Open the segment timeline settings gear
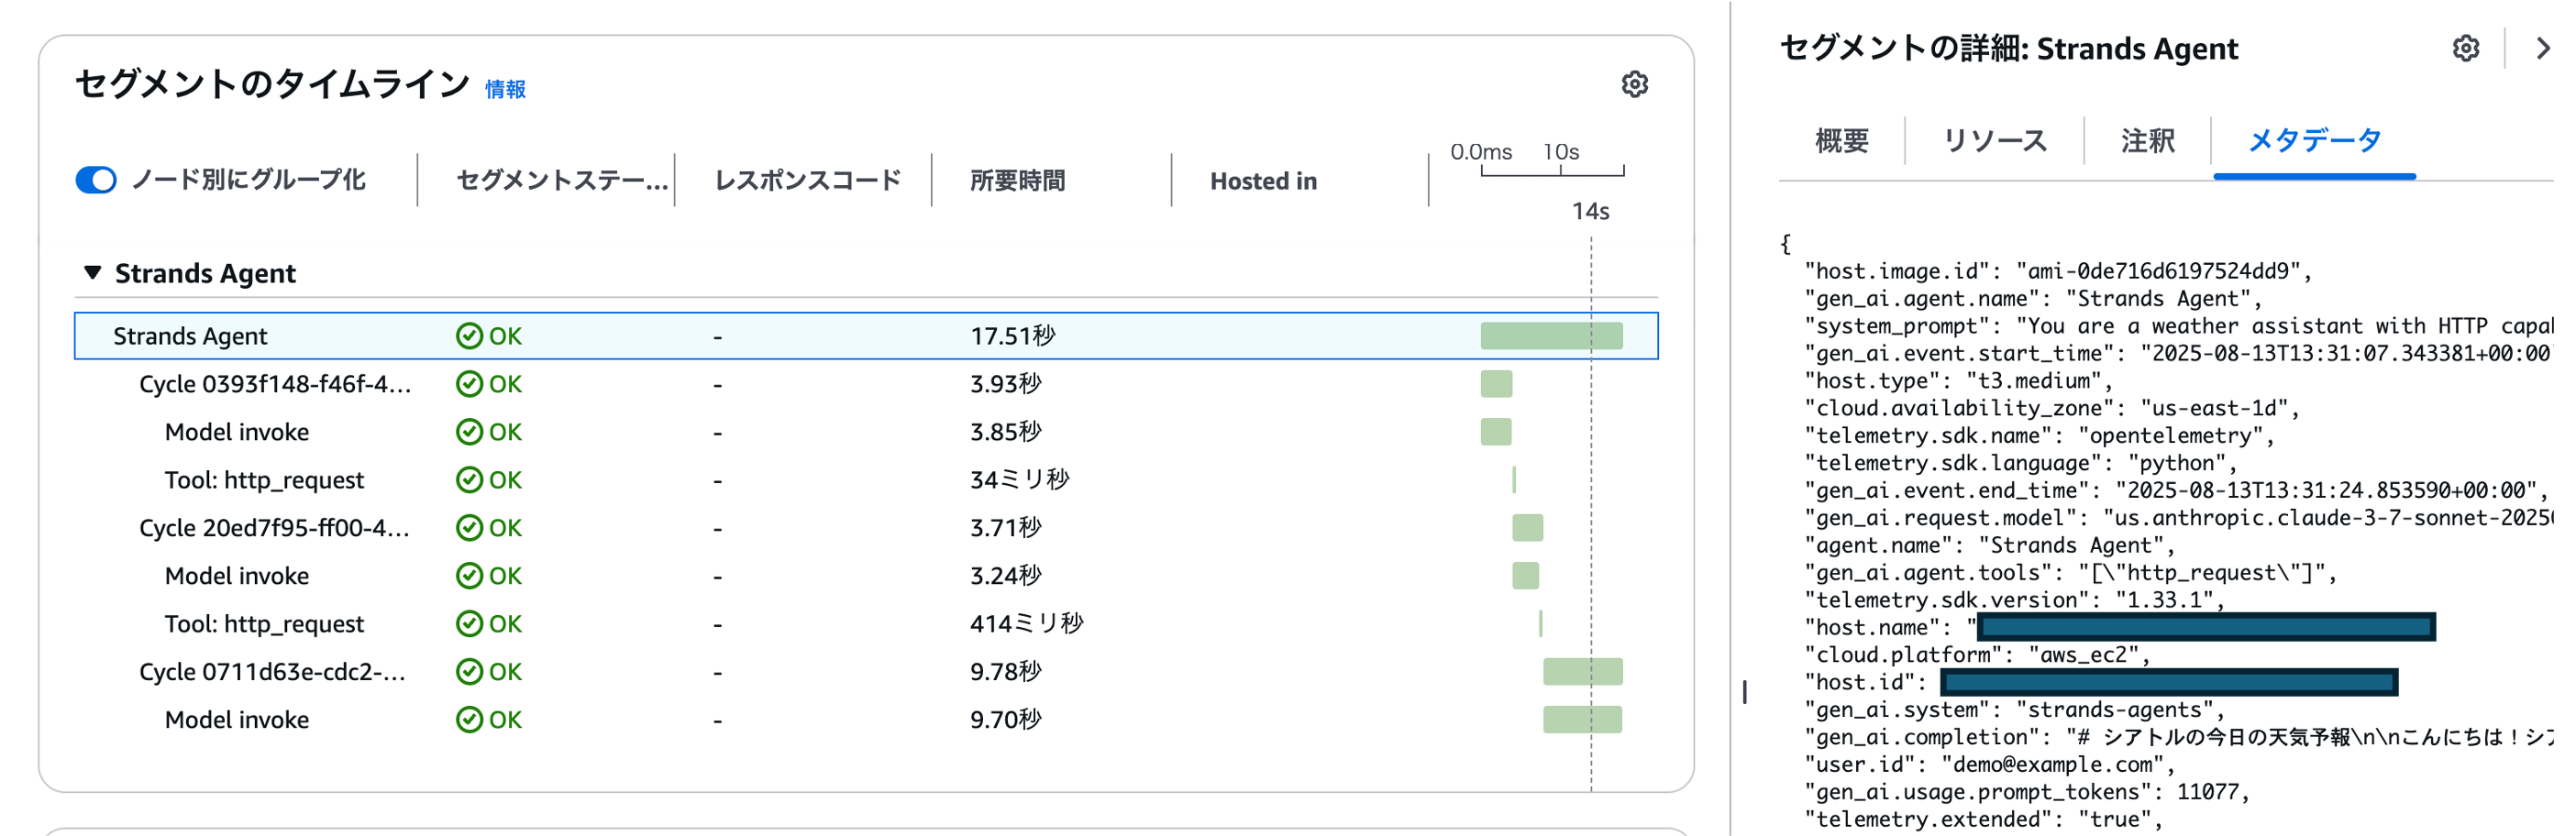2576x836 pixels. [x=1634, y=85]
